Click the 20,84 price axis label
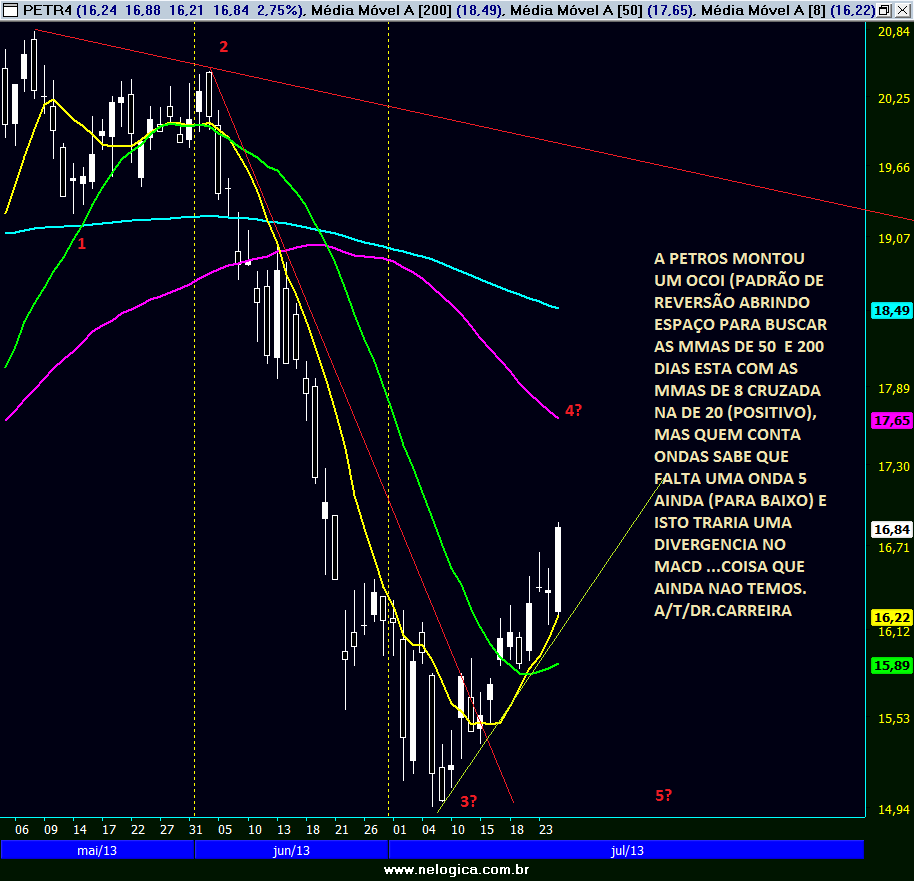Viewport: 914px width, 881px height. click(x=894, y=32)
